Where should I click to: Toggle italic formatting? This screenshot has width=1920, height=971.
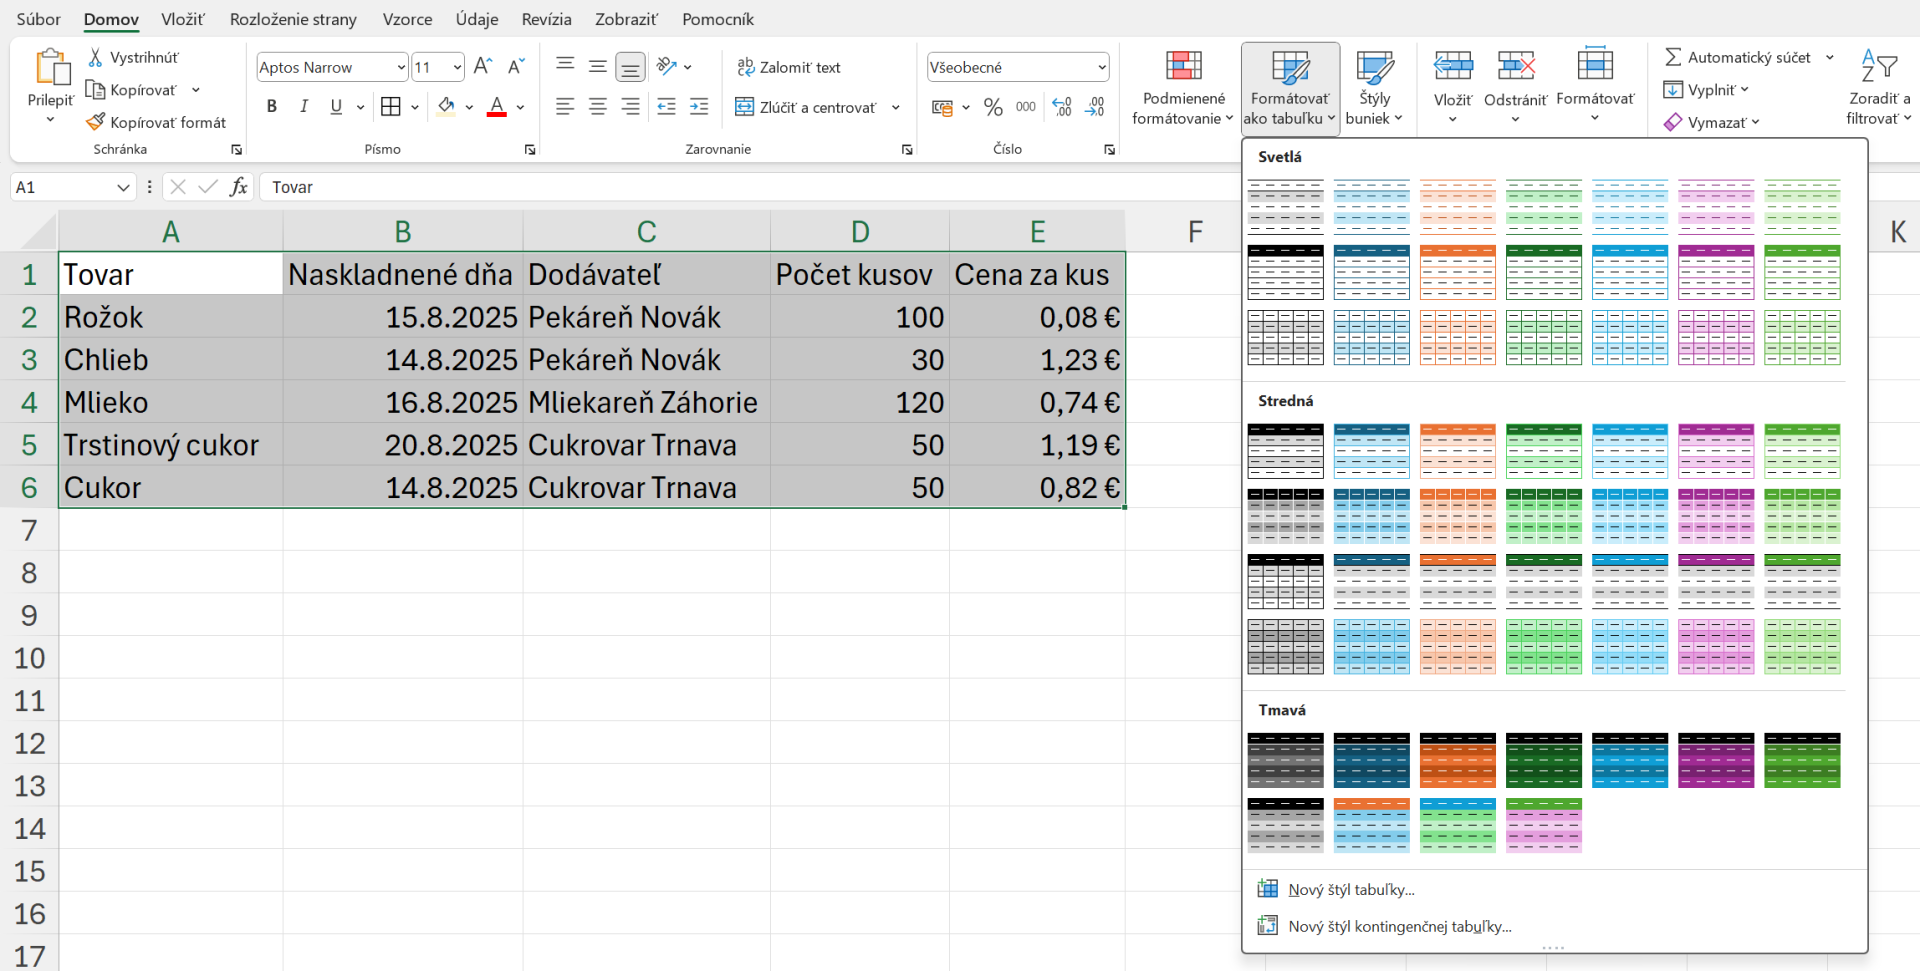pos(304,106)
